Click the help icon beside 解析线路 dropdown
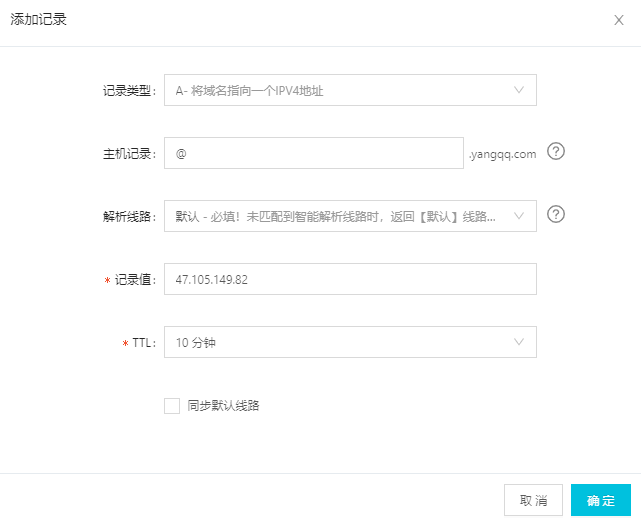This screenshot has height=525, width=641. pos(557,214)
